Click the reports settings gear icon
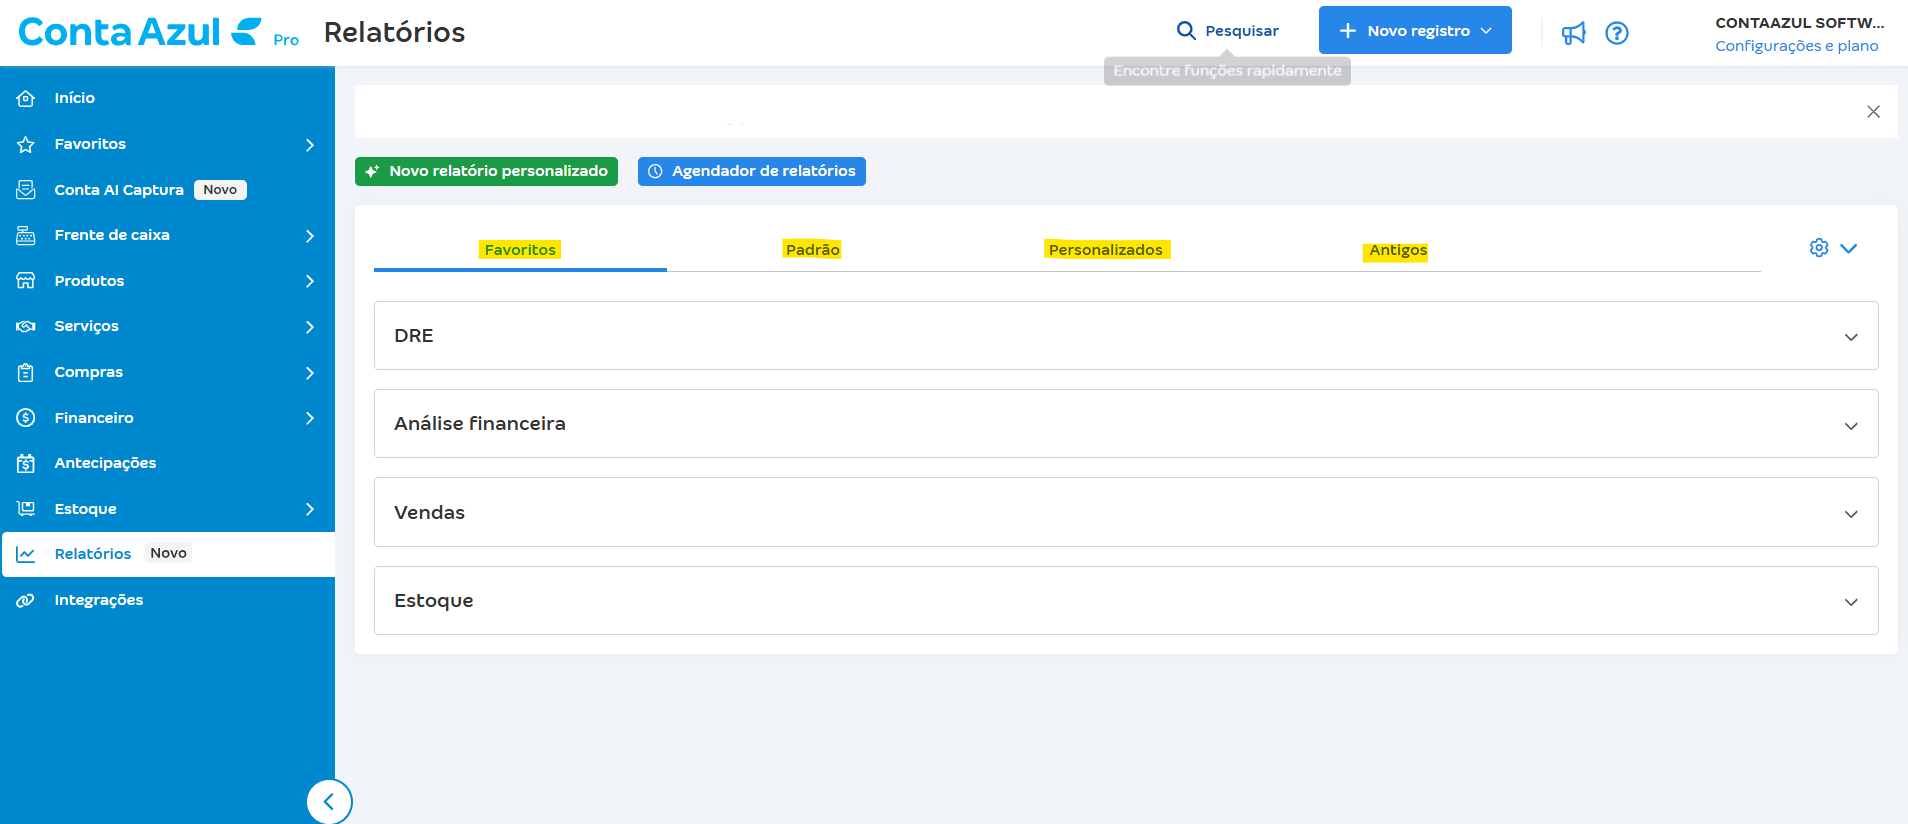Image resolution: width=1908 pixels, height=824 pixels. pyautogui.click(x=1818, y=248)
